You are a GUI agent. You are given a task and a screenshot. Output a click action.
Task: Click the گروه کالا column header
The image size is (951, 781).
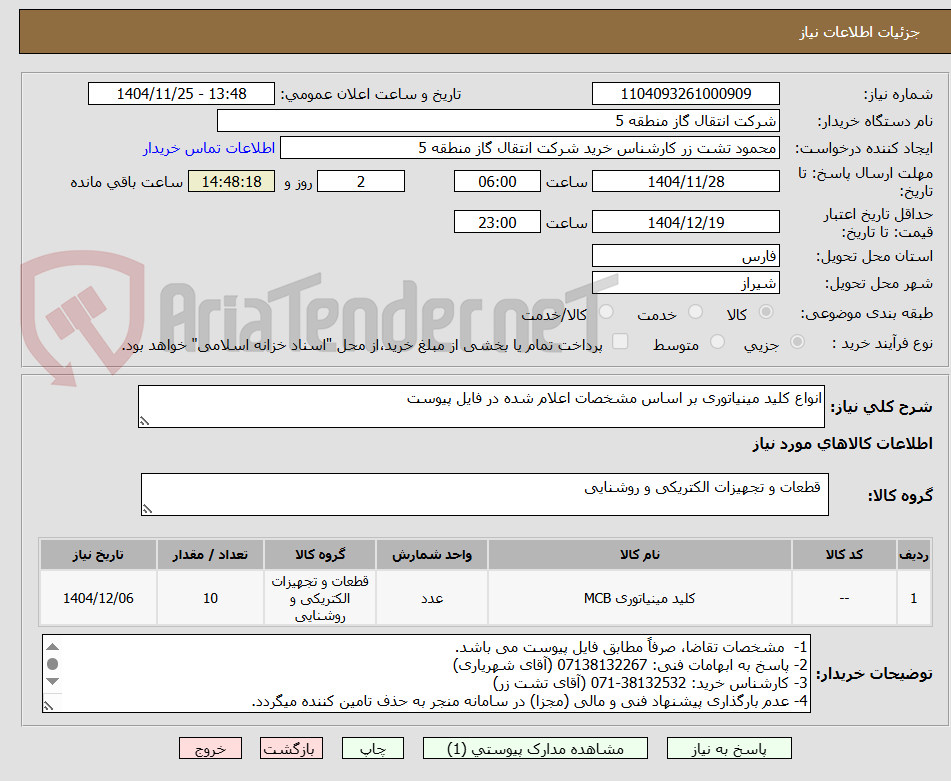(320, 555)
